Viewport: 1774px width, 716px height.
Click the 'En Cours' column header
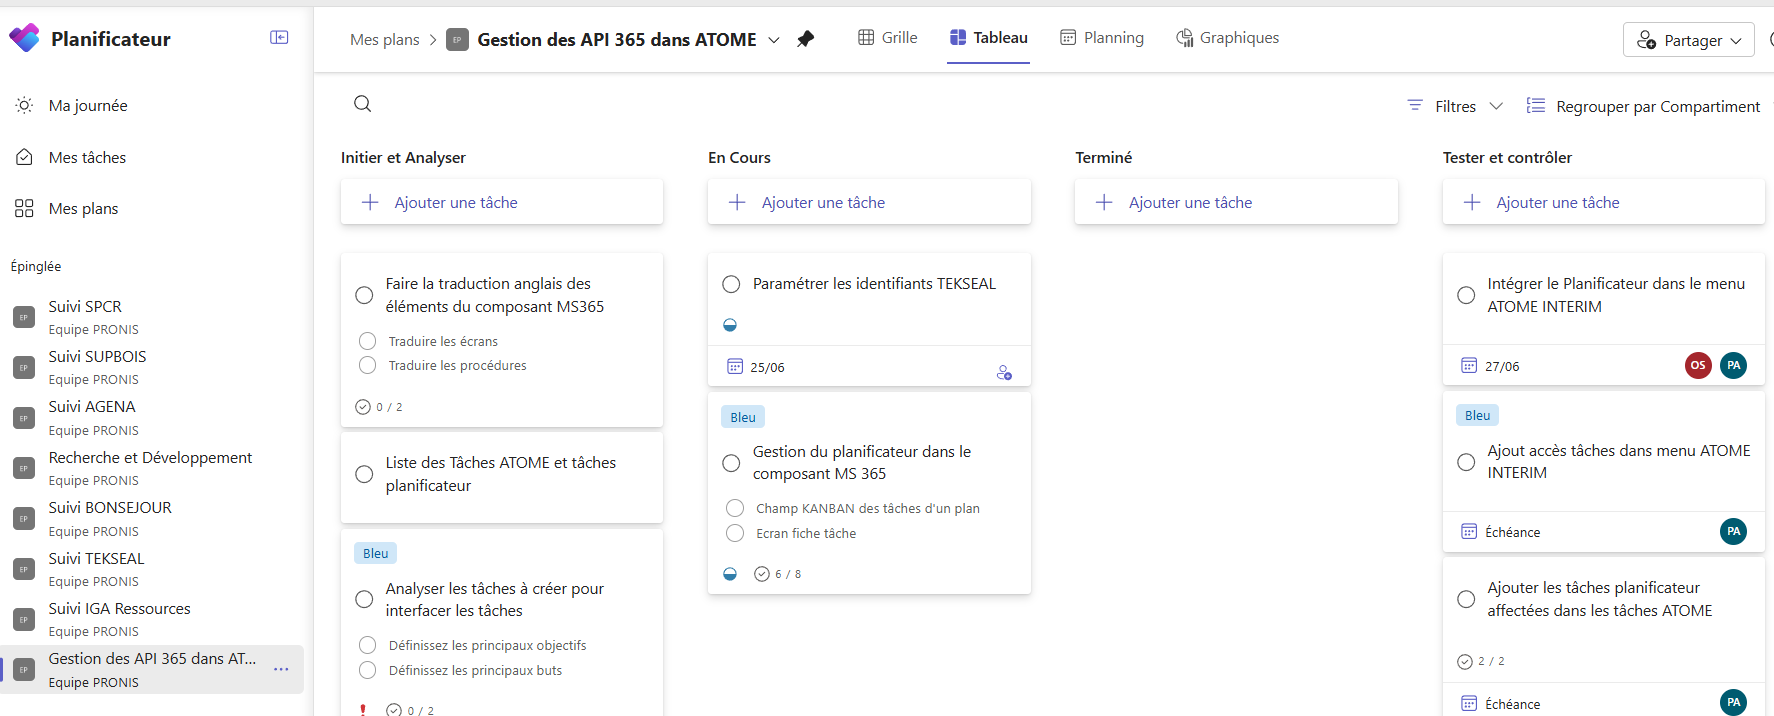click(739, 158)
